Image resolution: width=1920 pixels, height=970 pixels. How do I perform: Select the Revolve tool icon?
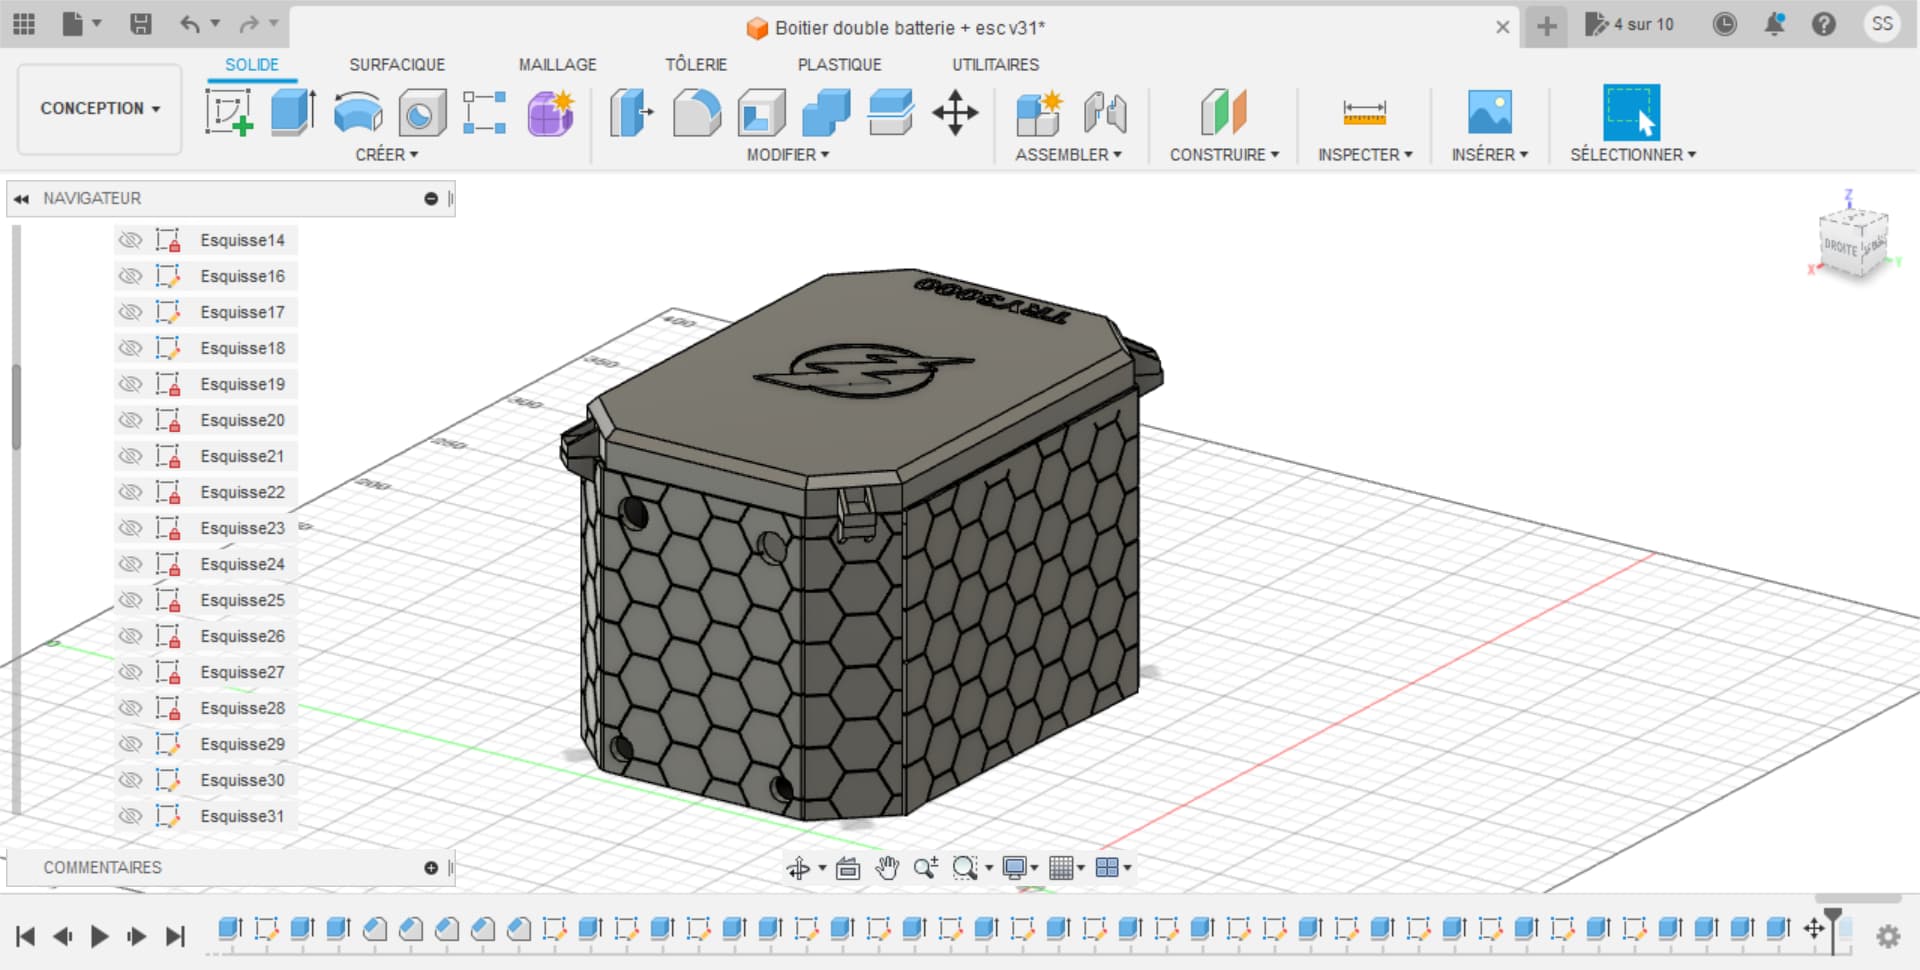[358, 112]
